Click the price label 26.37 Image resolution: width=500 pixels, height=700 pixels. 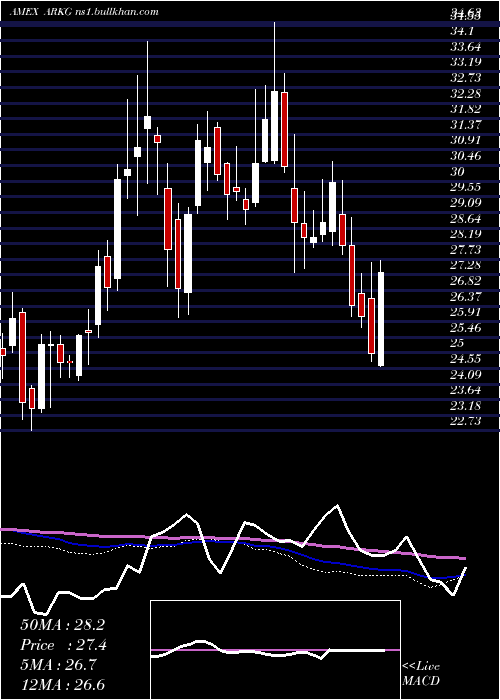coord(467,296)
